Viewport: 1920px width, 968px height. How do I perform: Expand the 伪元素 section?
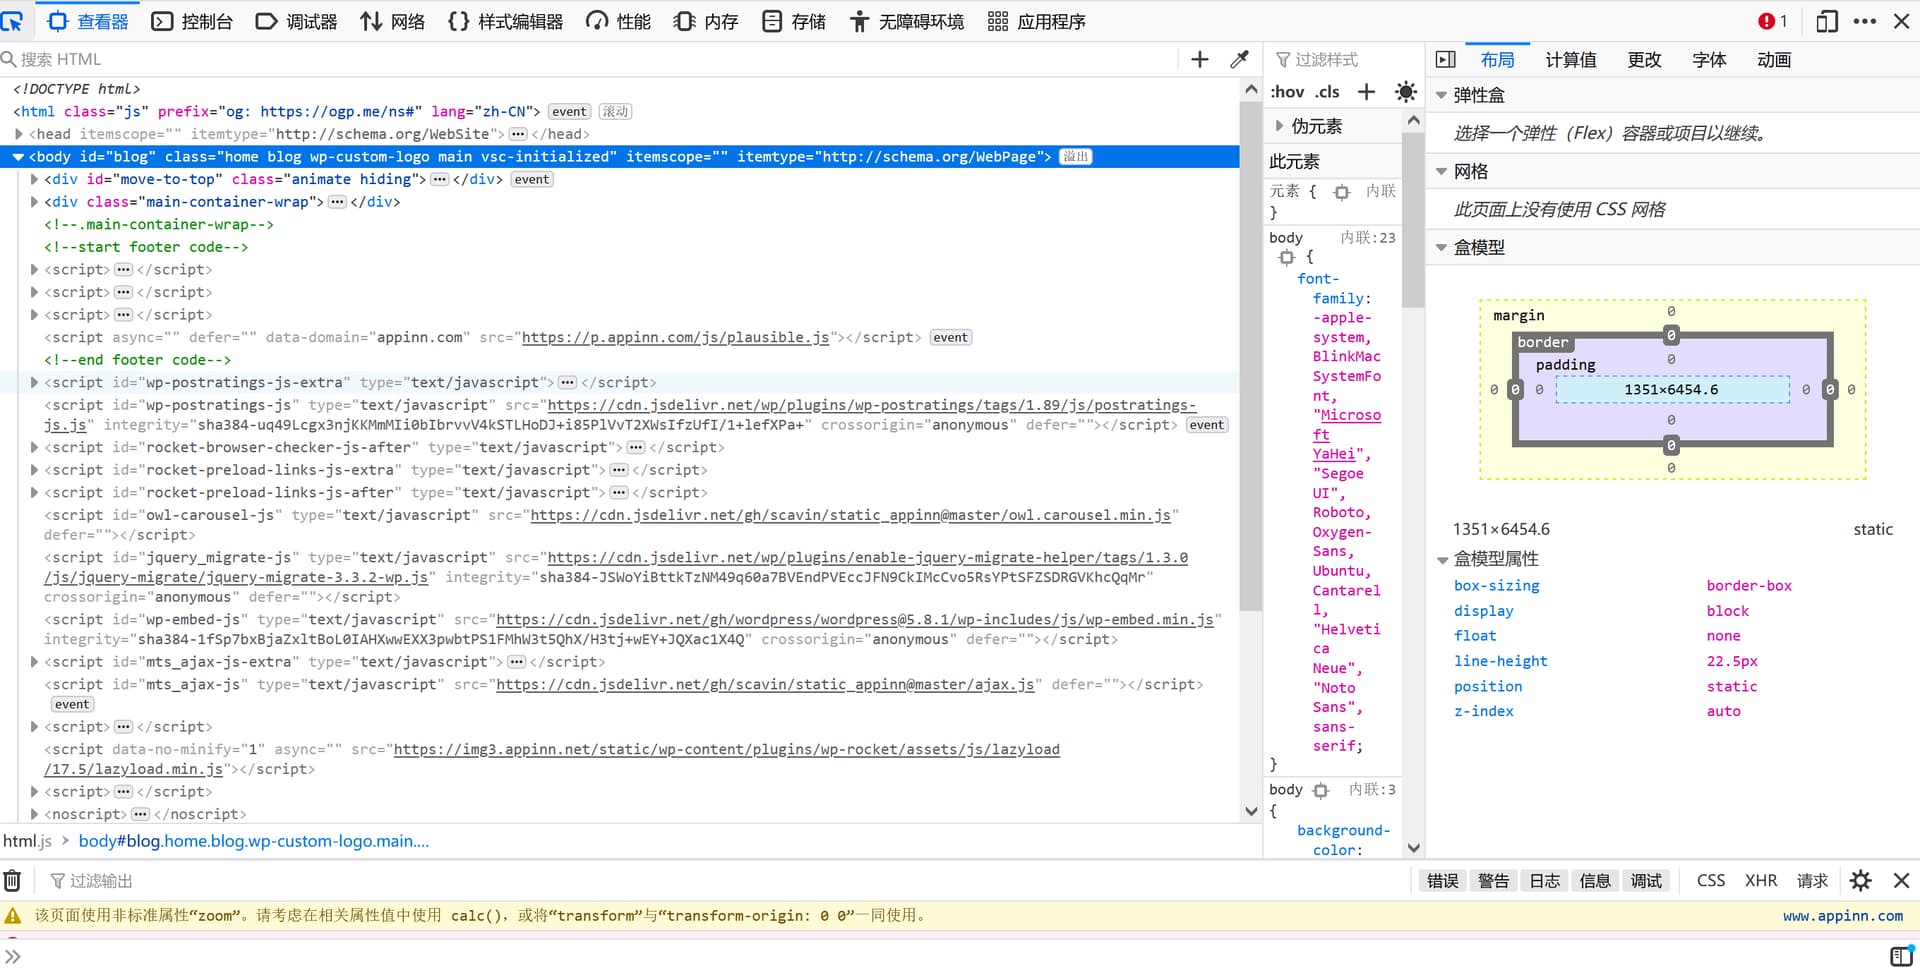tap(1280, 126)
